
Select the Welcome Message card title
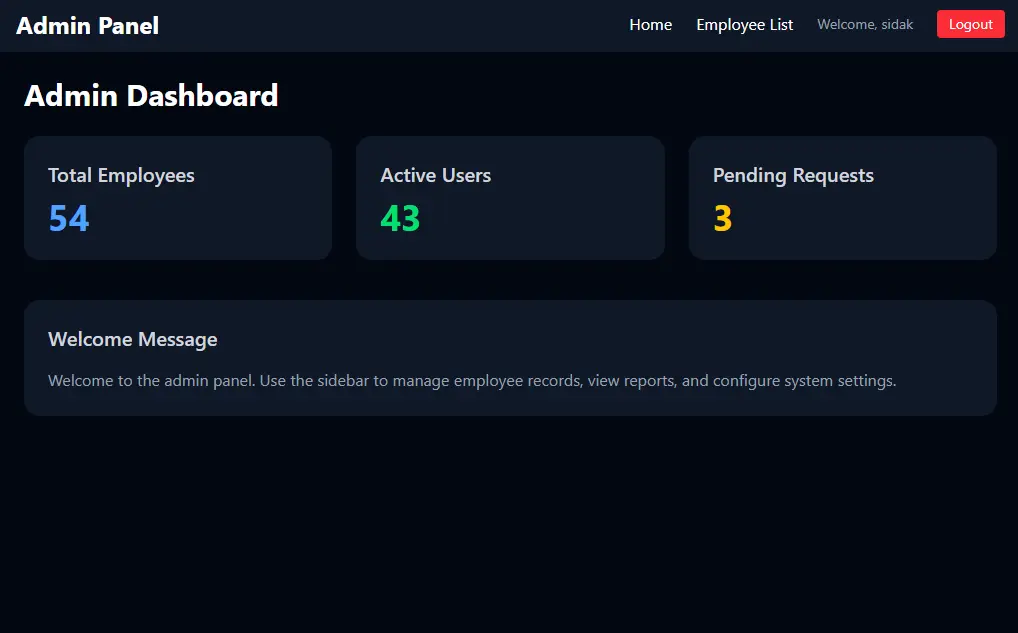pyautogui.click(x=133, y=339)
